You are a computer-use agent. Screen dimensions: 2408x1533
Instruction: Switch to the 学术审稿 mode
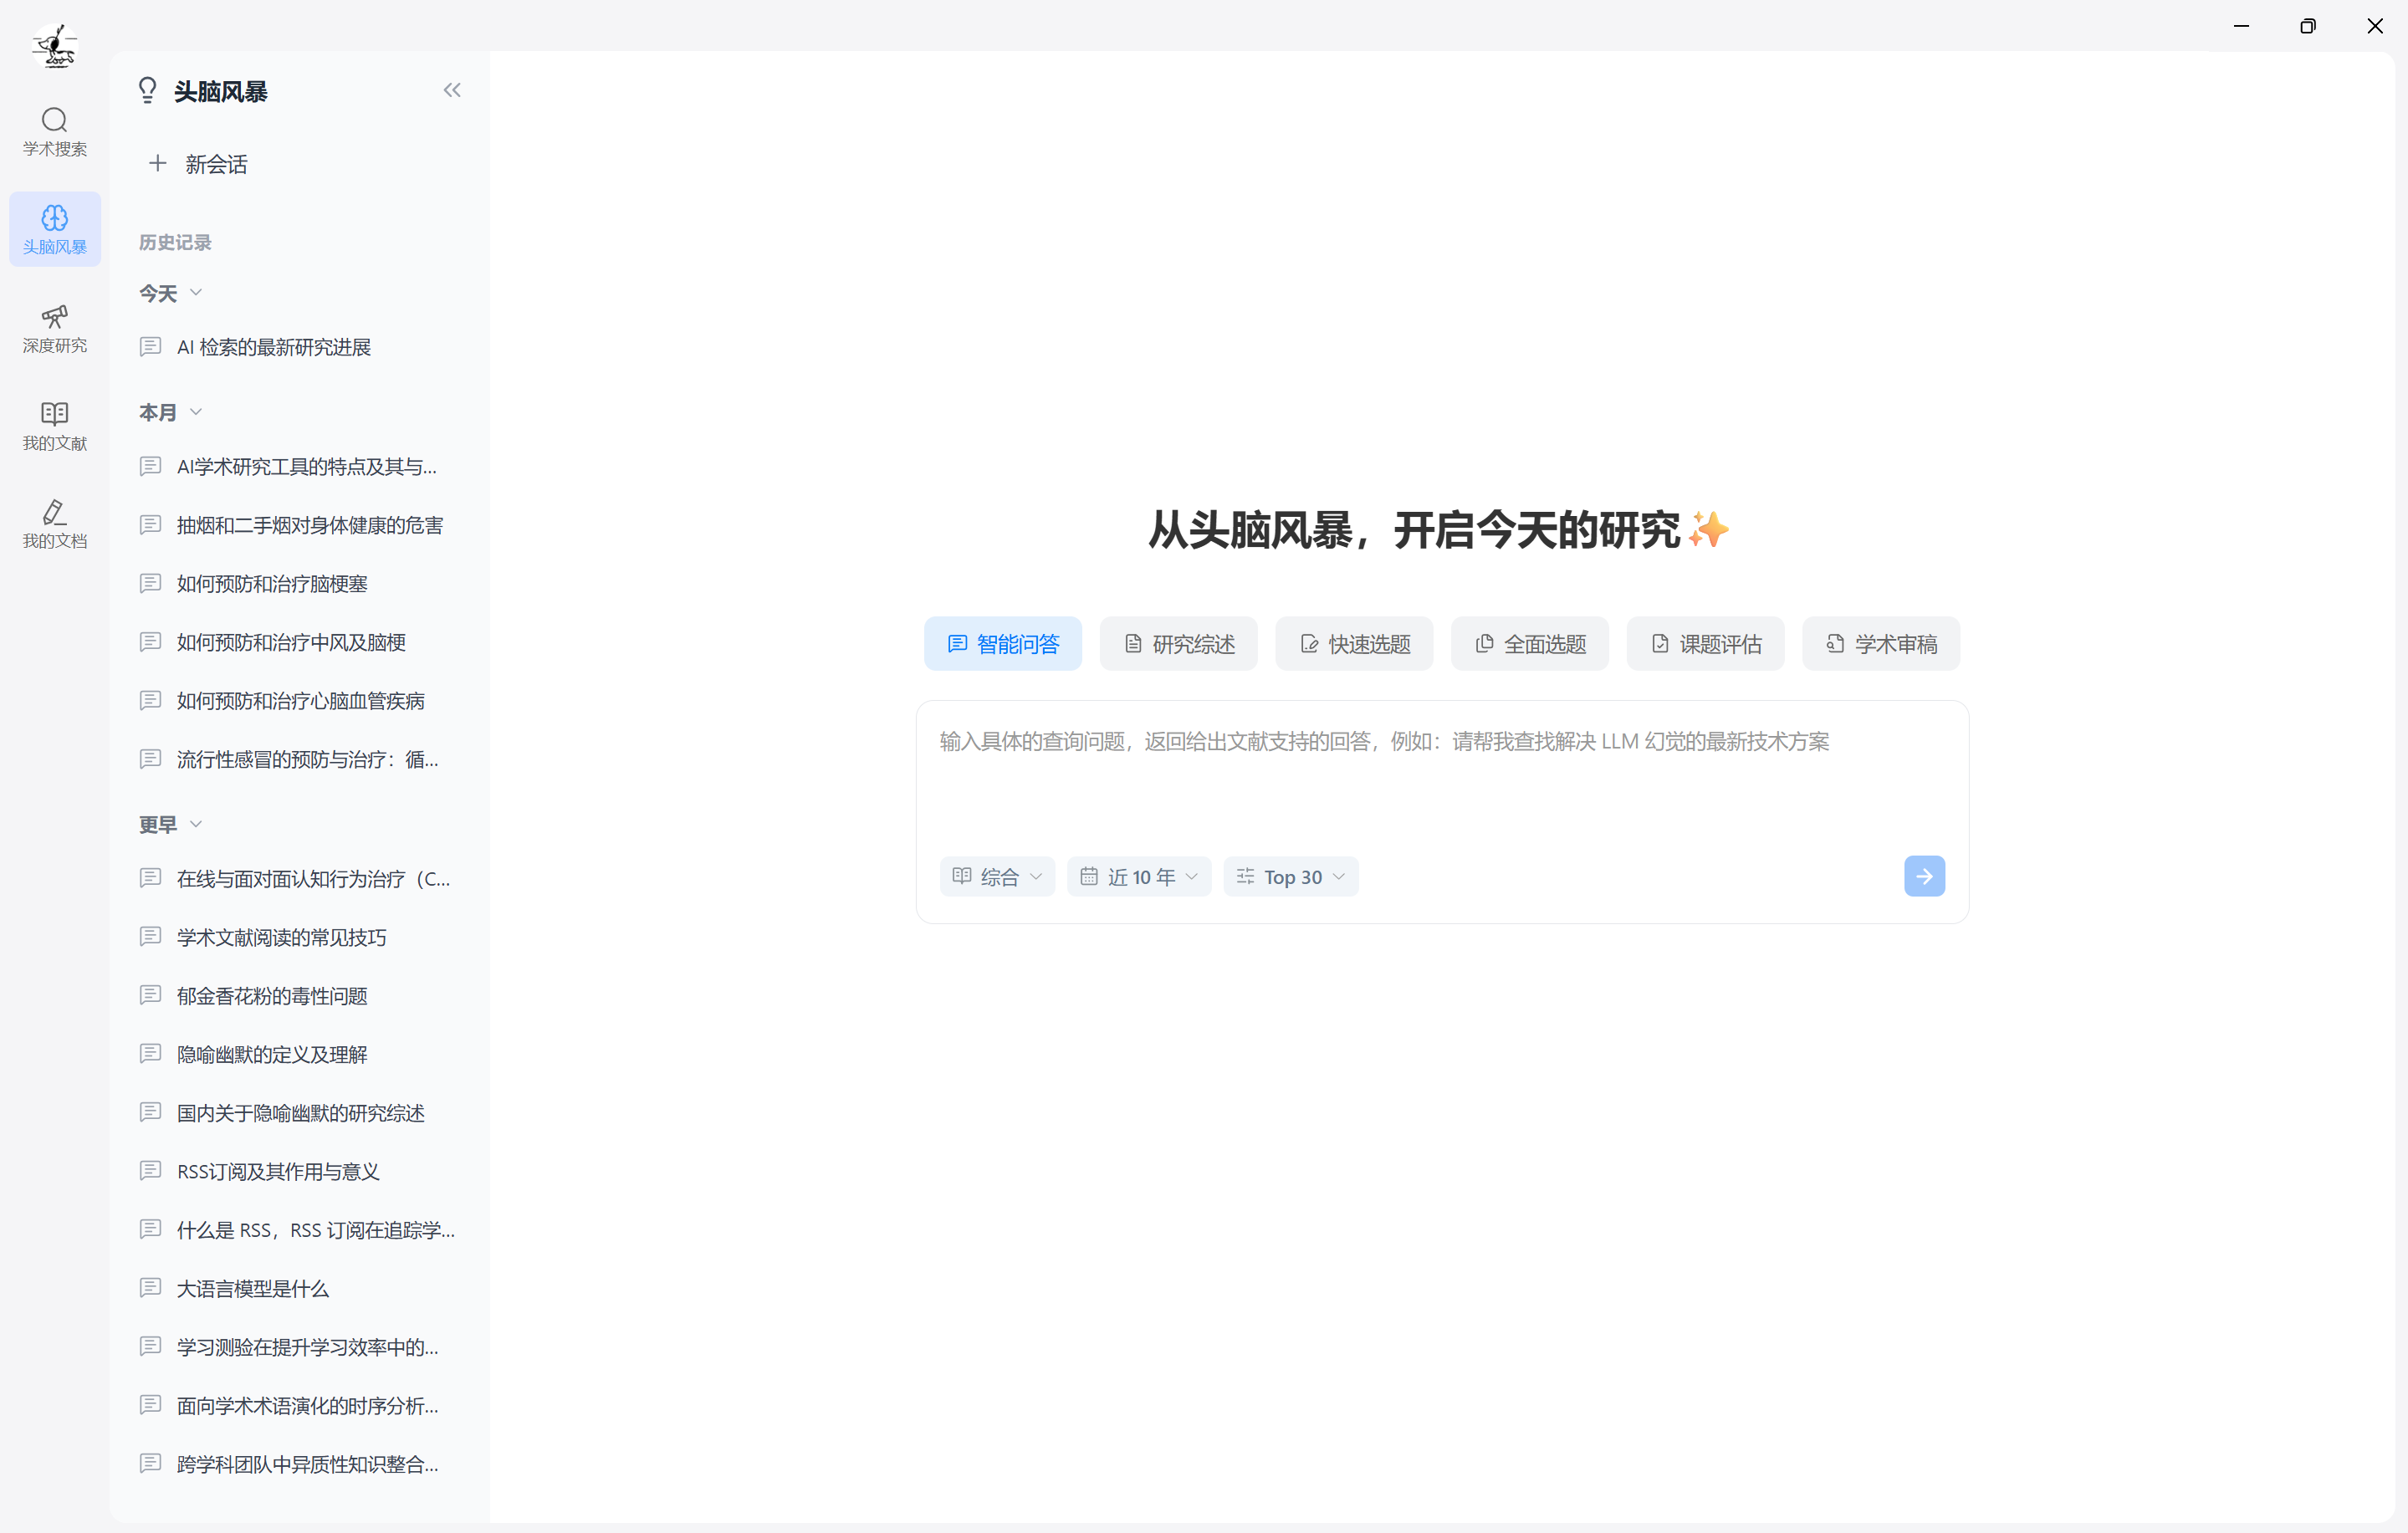(x=1880, y=643)
